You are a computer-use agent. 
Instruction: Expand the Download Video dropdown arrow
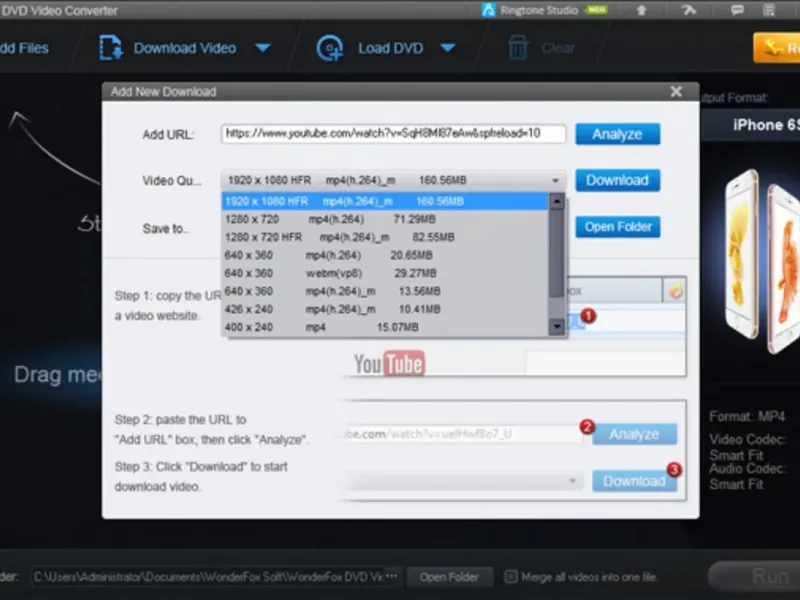click(x=263, y=48)
